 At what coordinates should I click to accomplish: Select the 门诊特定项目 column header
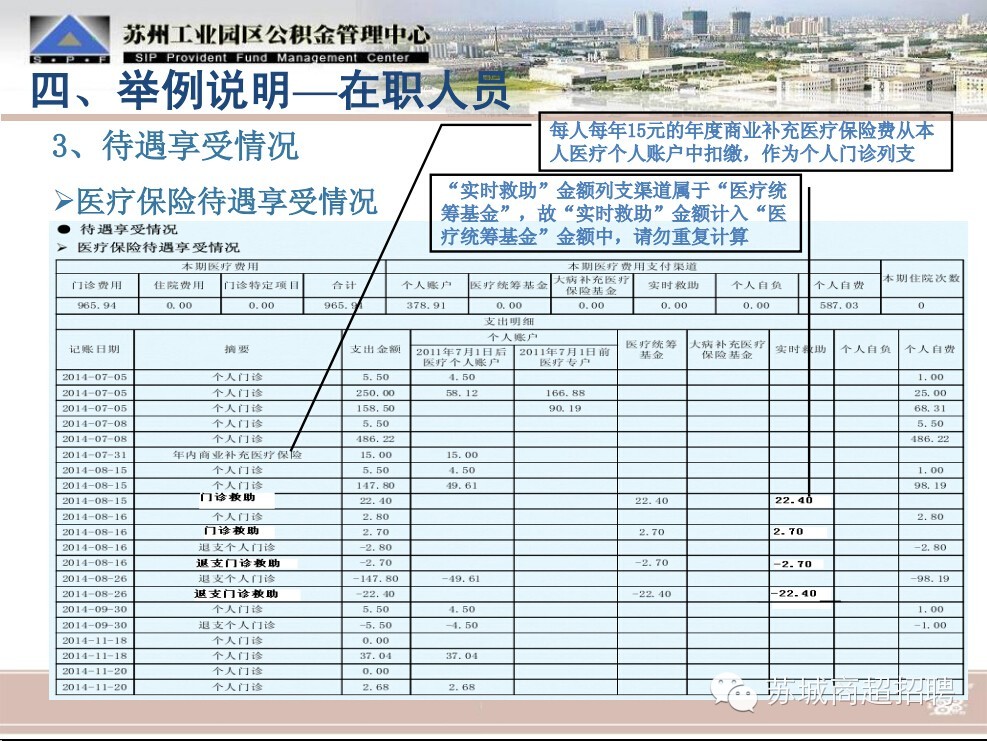point(261,285)
